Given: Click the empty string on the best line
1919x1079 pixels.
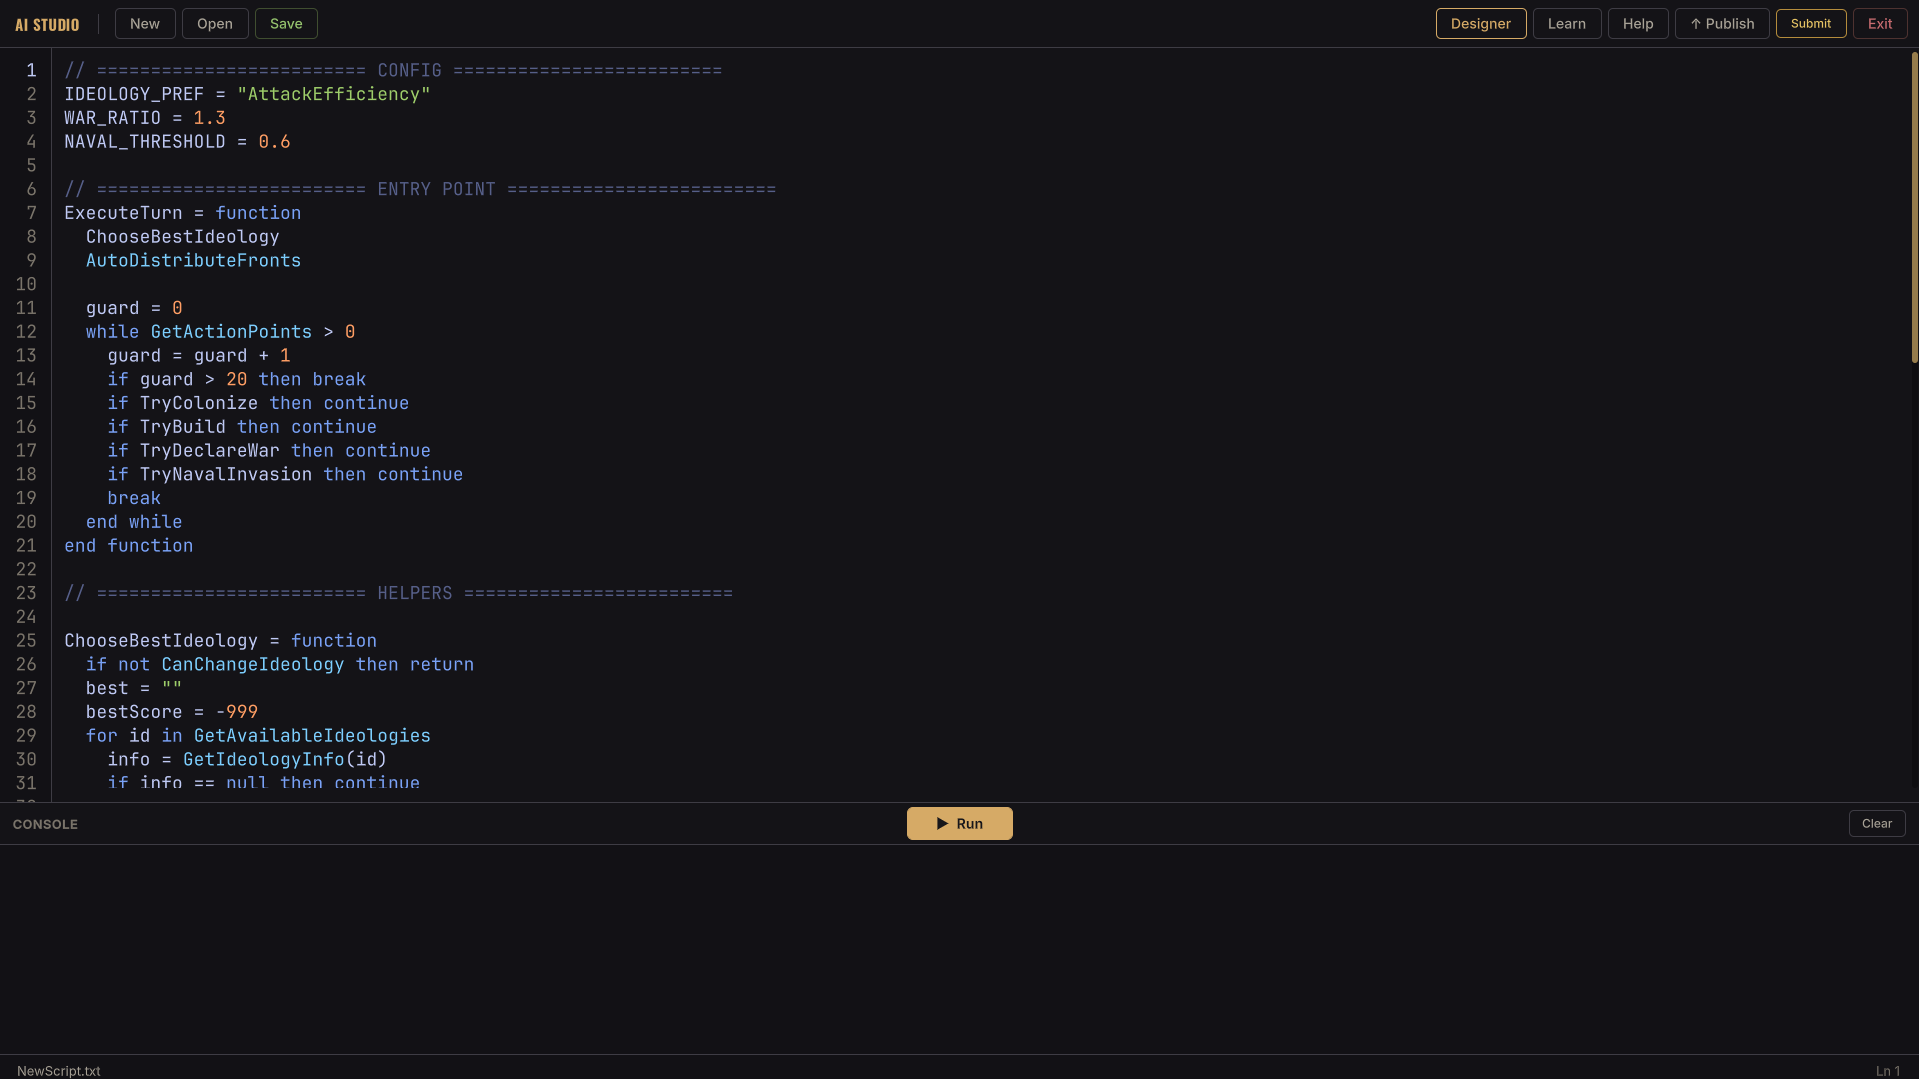Looking at the screenshot, I should (x=172, y=688).
